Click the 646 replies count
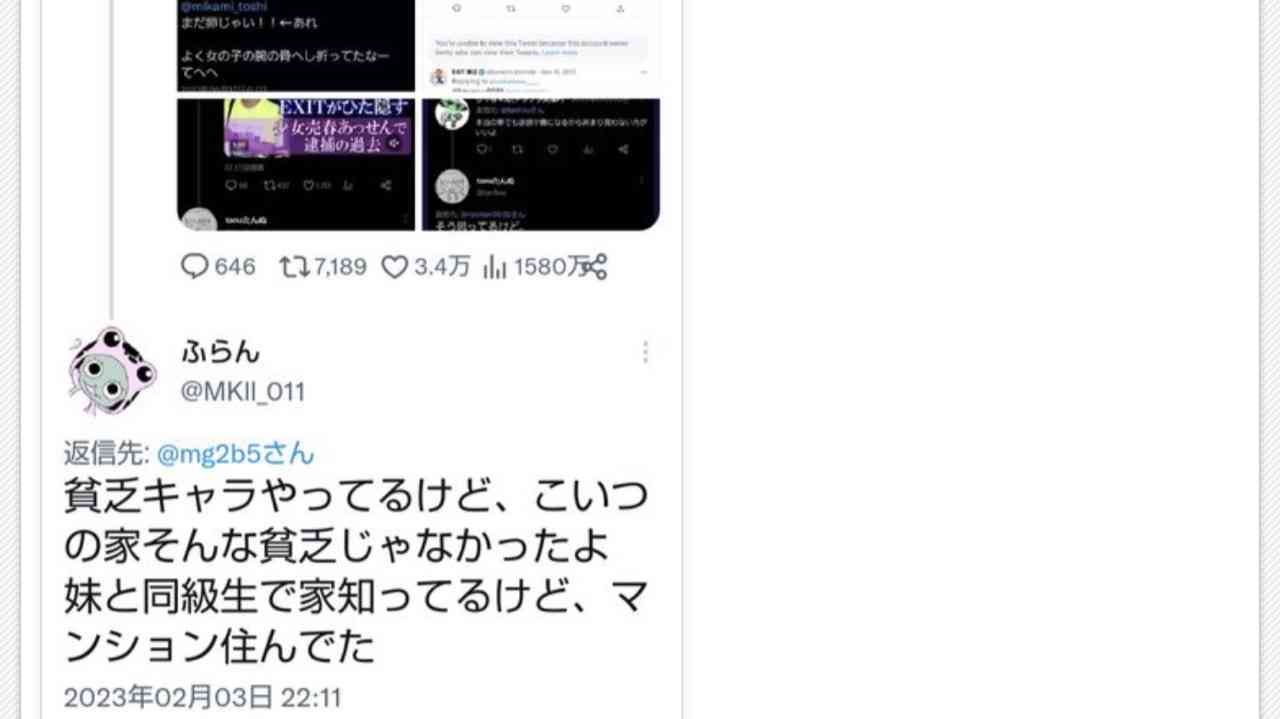 pos(235,267)
